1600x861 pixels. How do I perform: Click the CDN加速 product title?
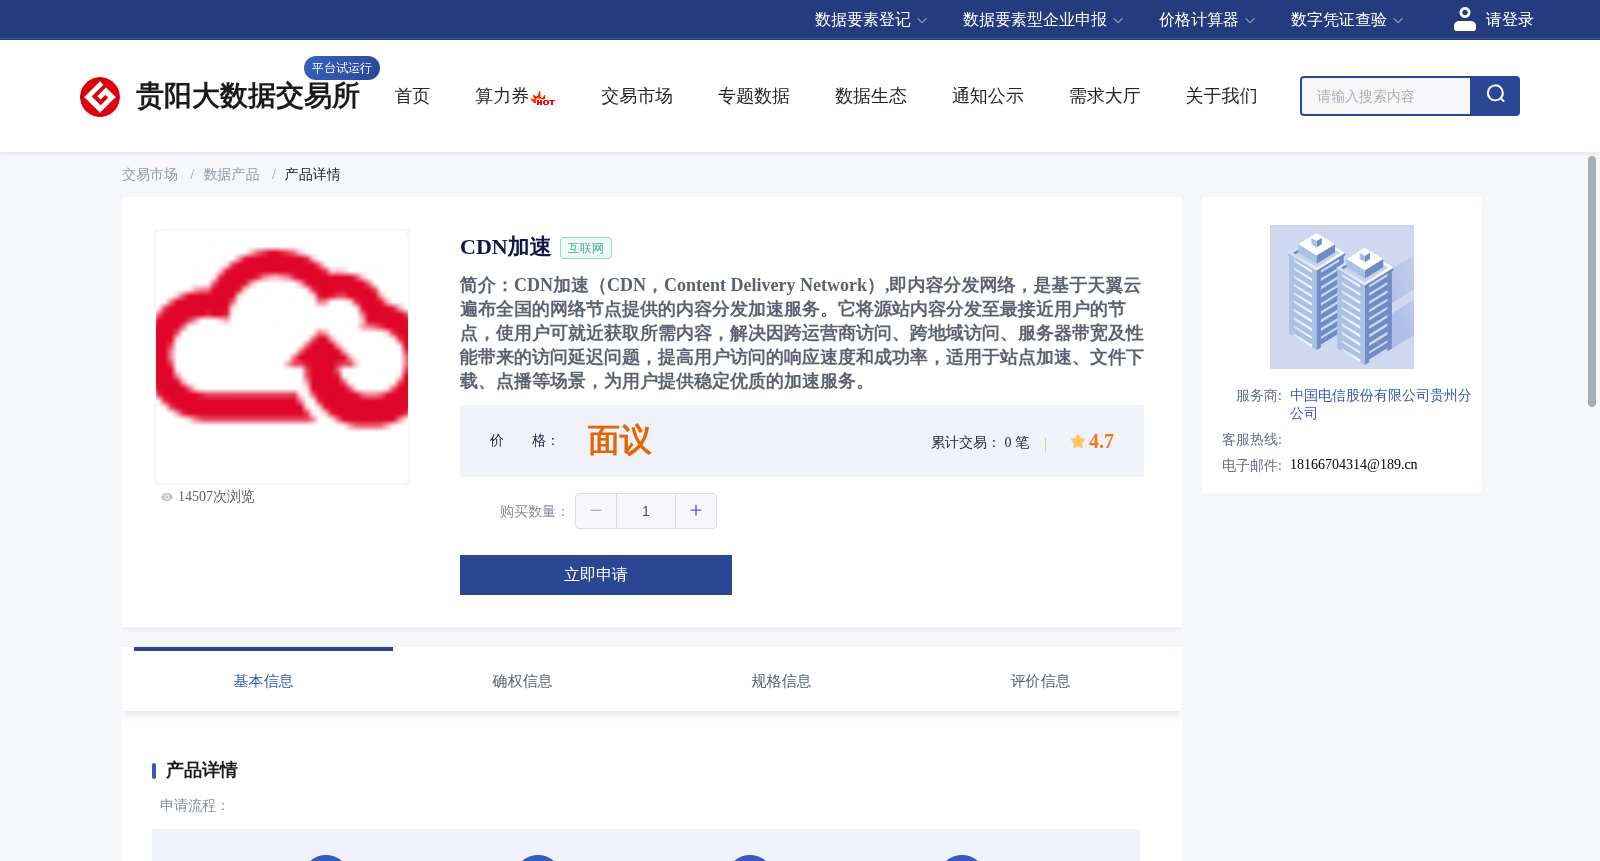[505, 247]
